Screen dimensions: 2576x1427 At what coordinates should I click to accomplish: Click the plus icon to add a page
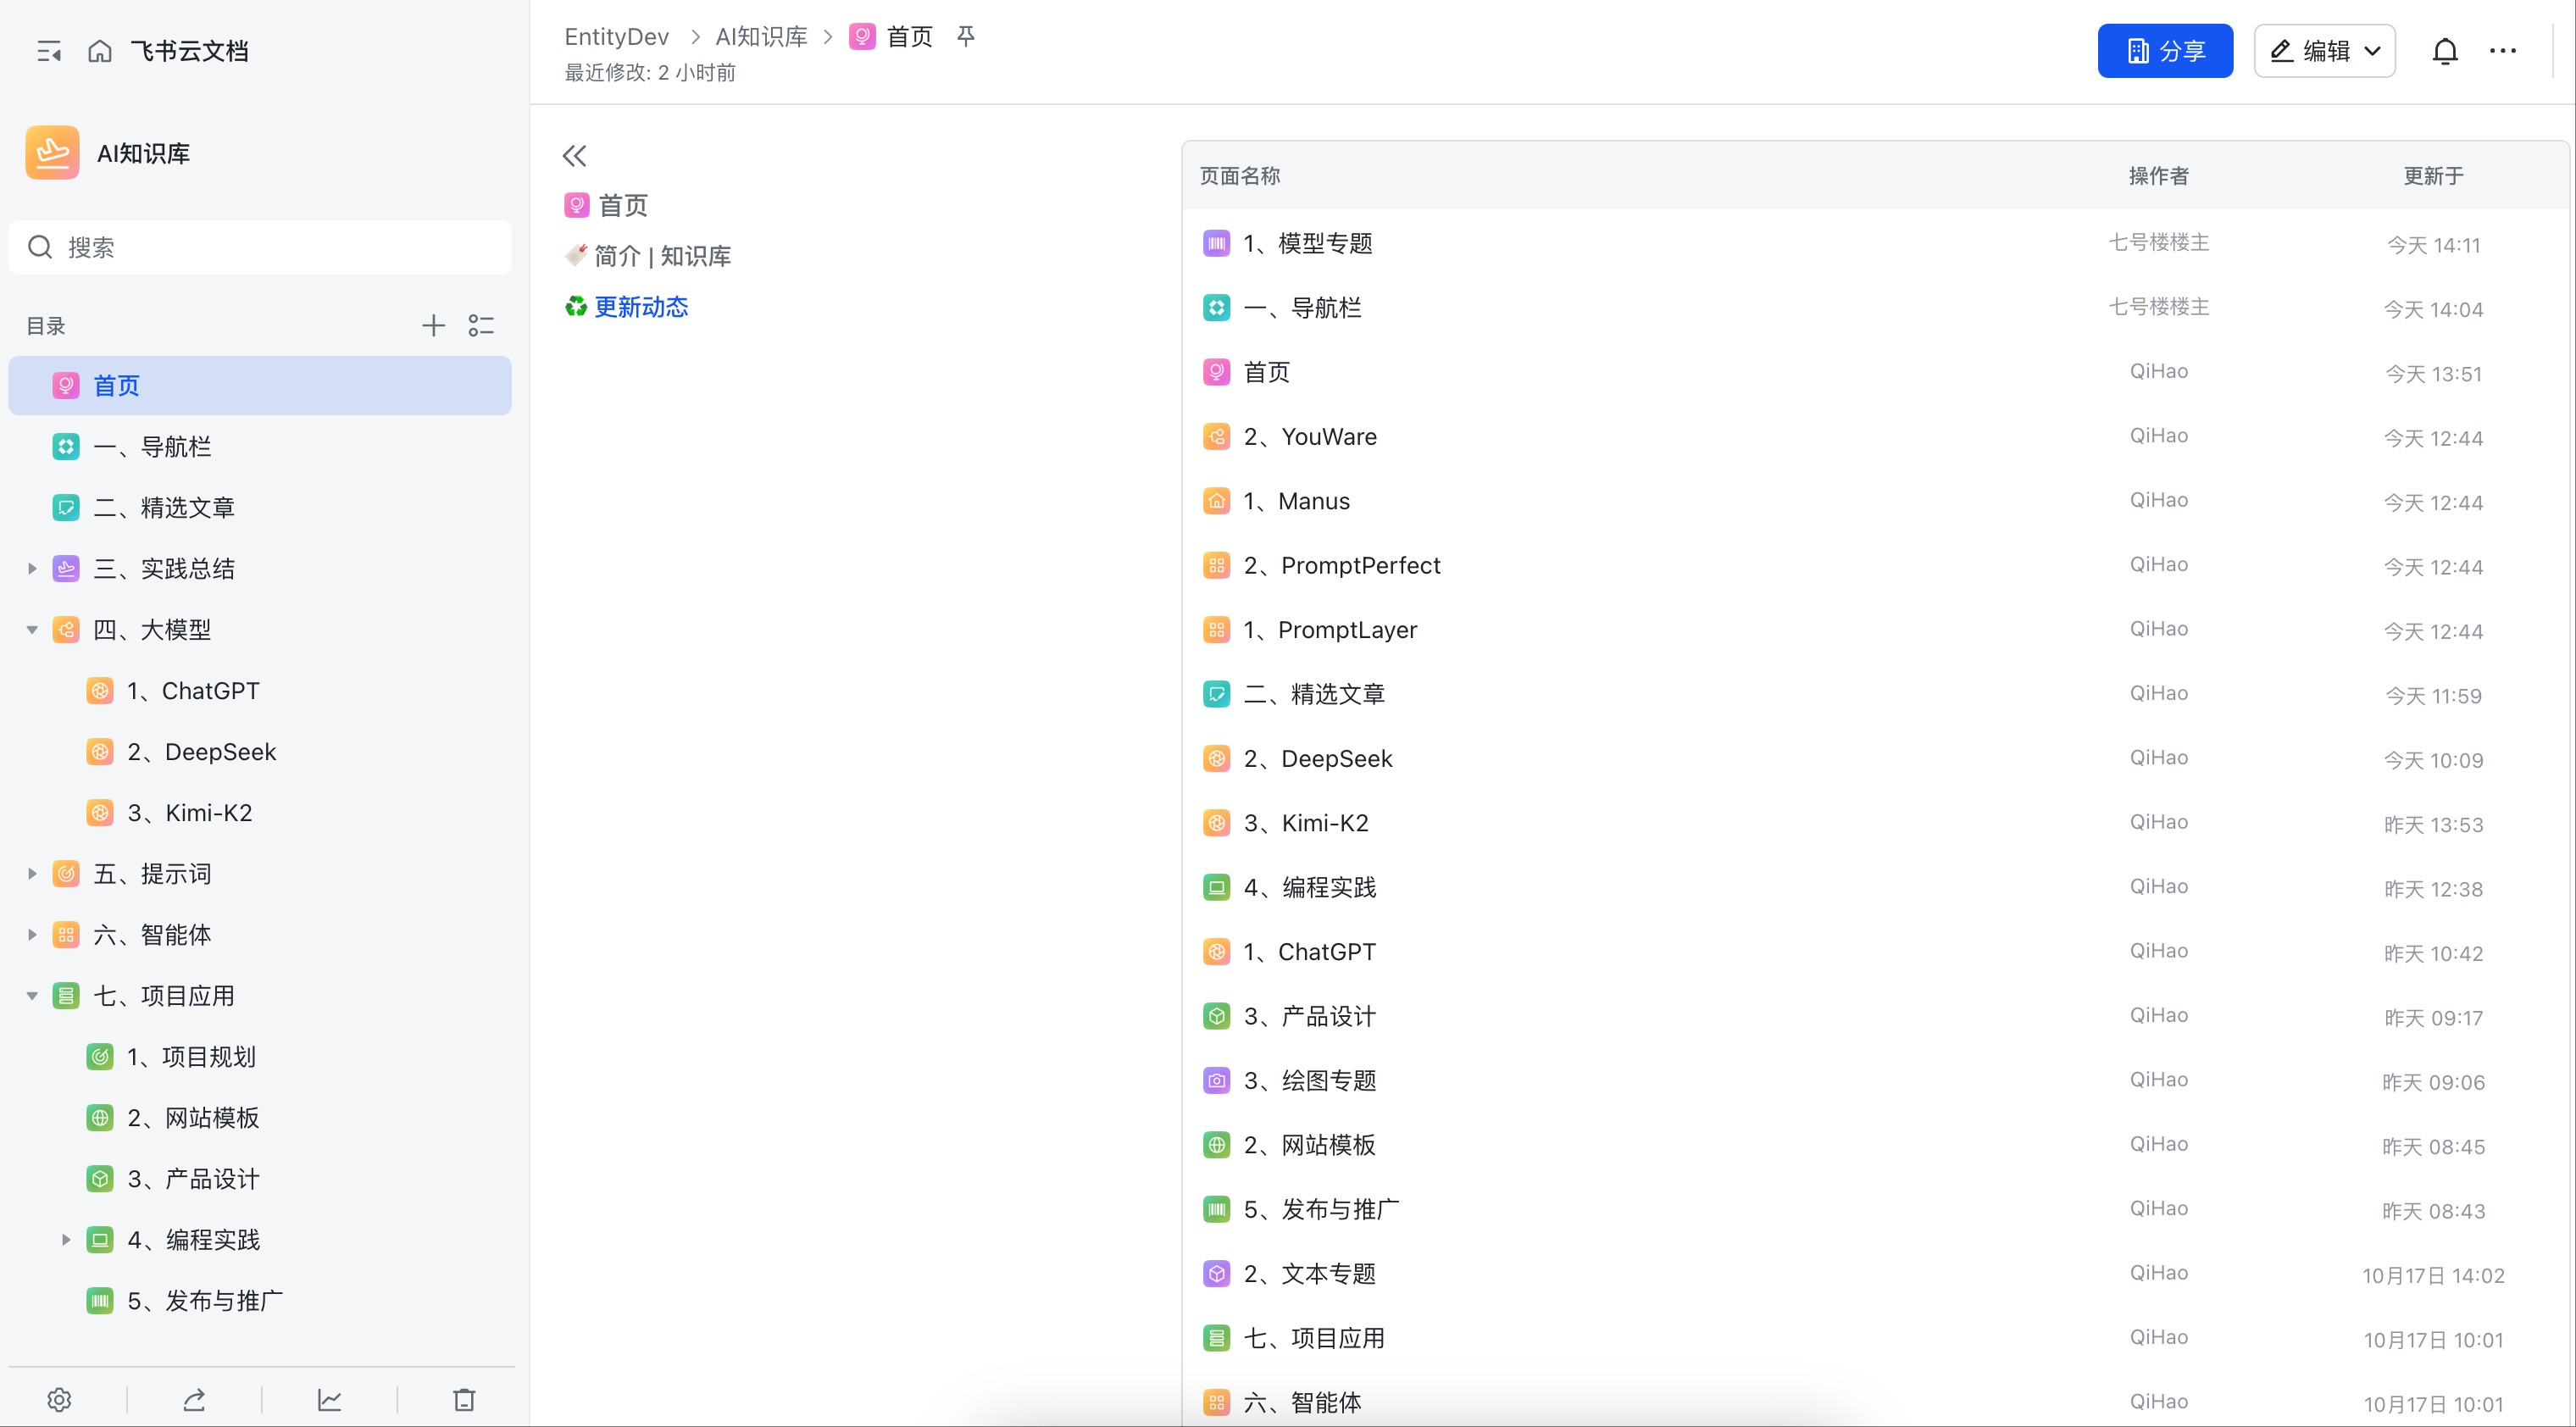pyautogui.click(x=433, y=326)
